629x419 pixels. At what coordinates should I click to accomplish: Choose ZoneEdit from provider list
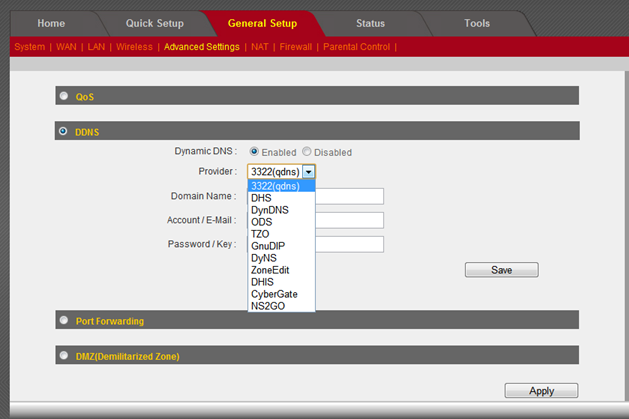click(x=281, y=270)
